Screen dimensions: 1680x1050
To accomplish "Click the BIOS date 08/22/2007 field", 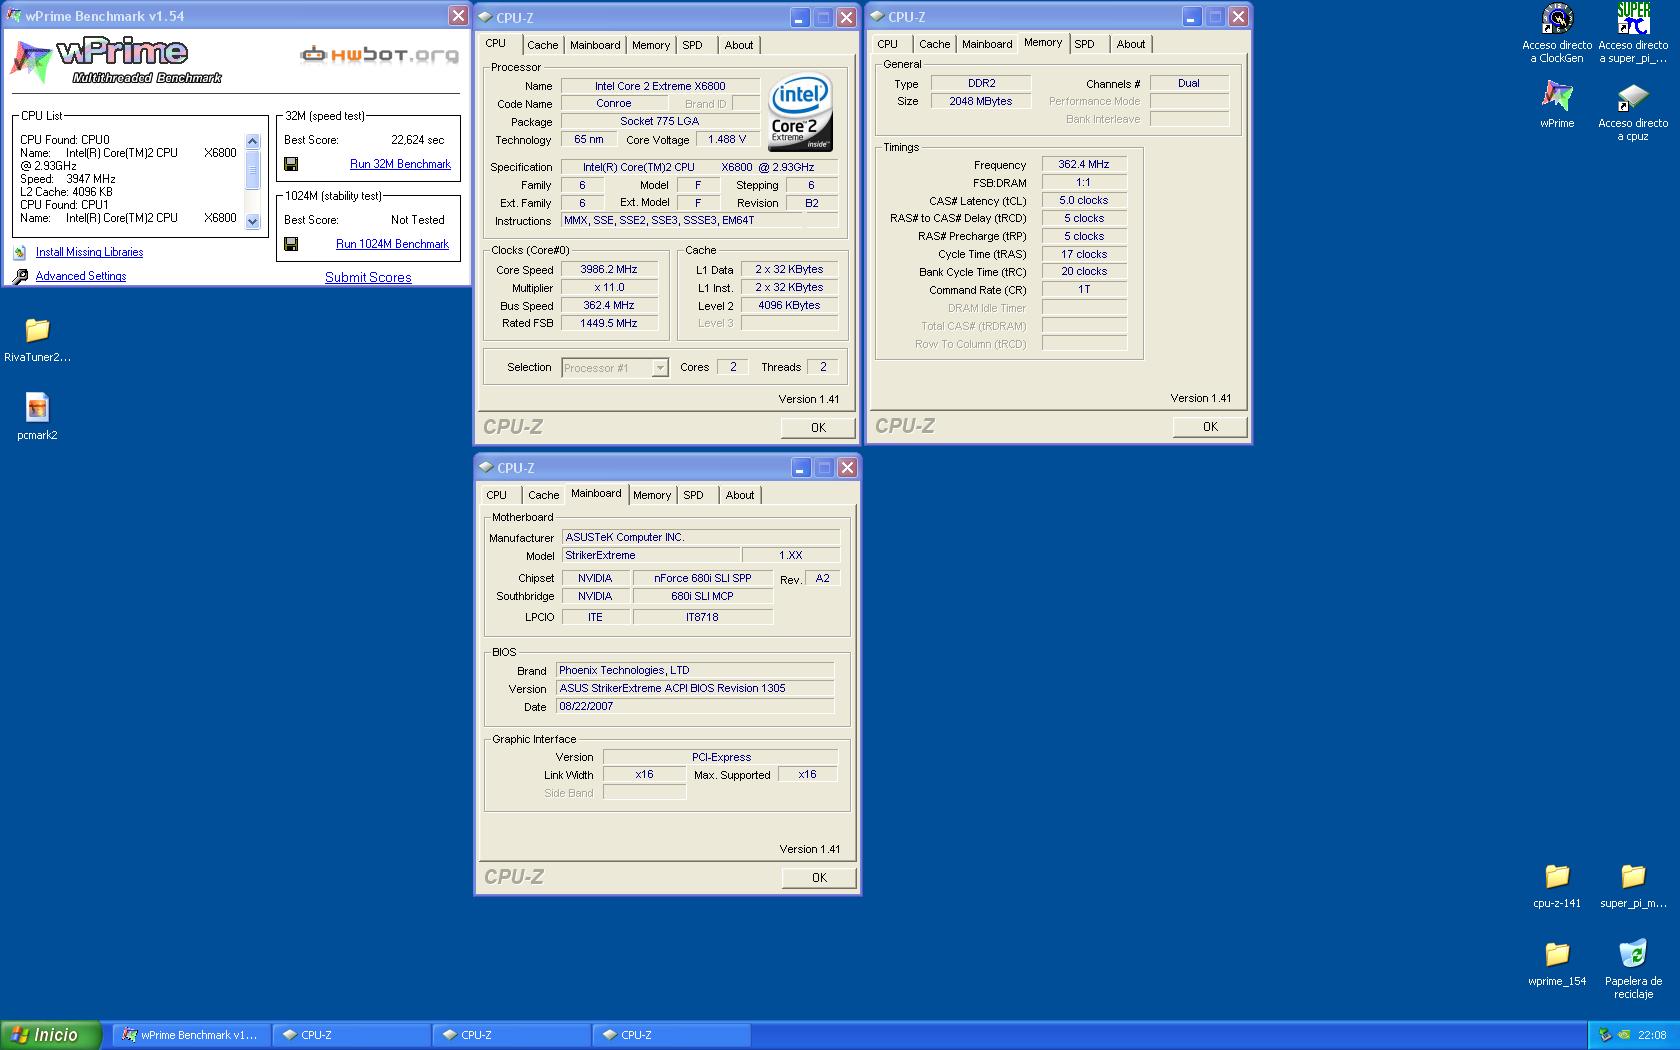I will click(x=695, y=707).
